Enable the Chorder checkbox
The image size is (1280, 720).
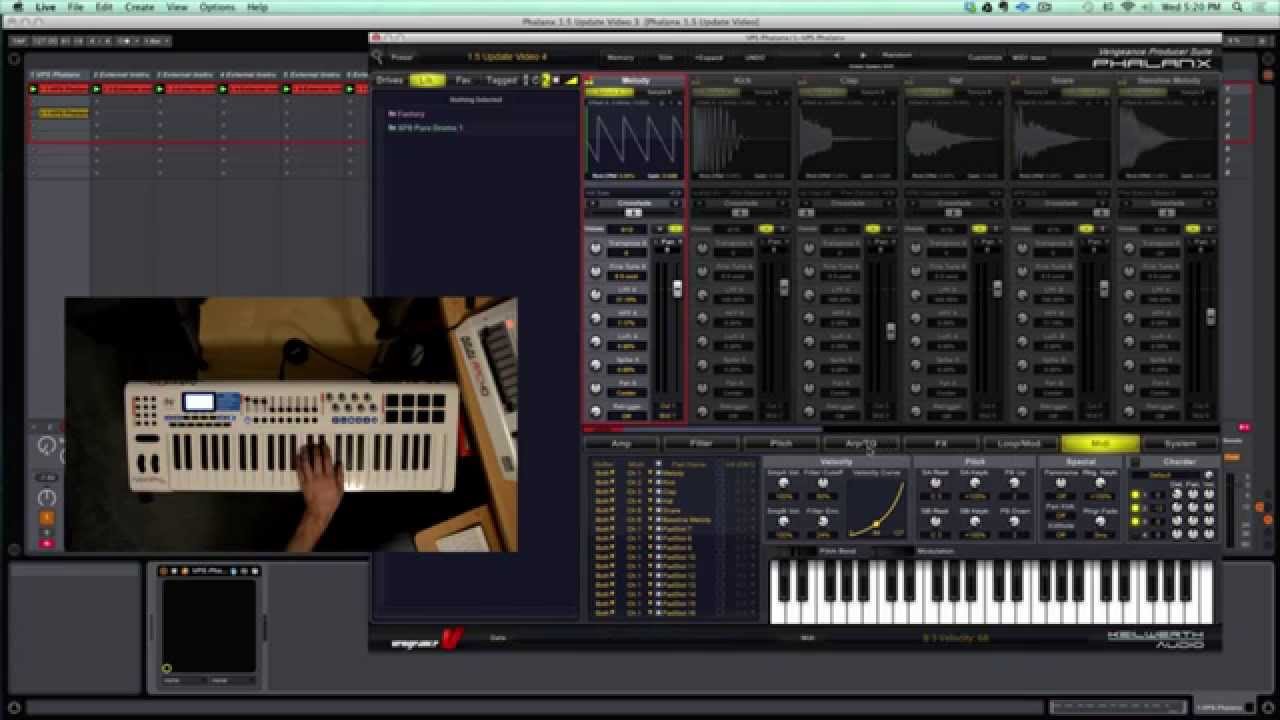tap(1135, 462)
